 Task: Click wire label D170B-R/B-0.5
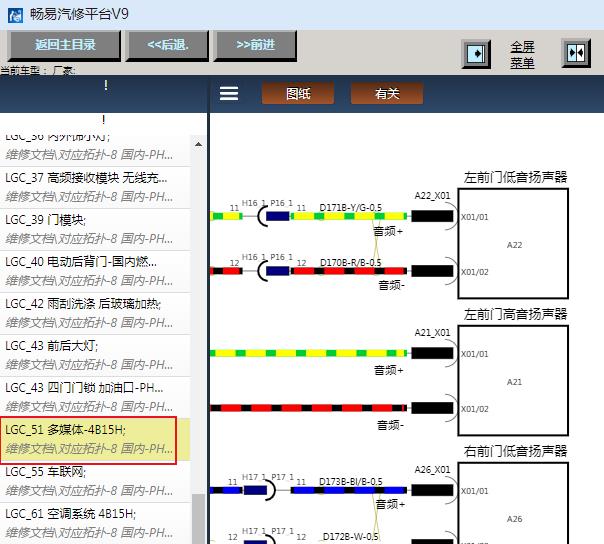(351, 263)
